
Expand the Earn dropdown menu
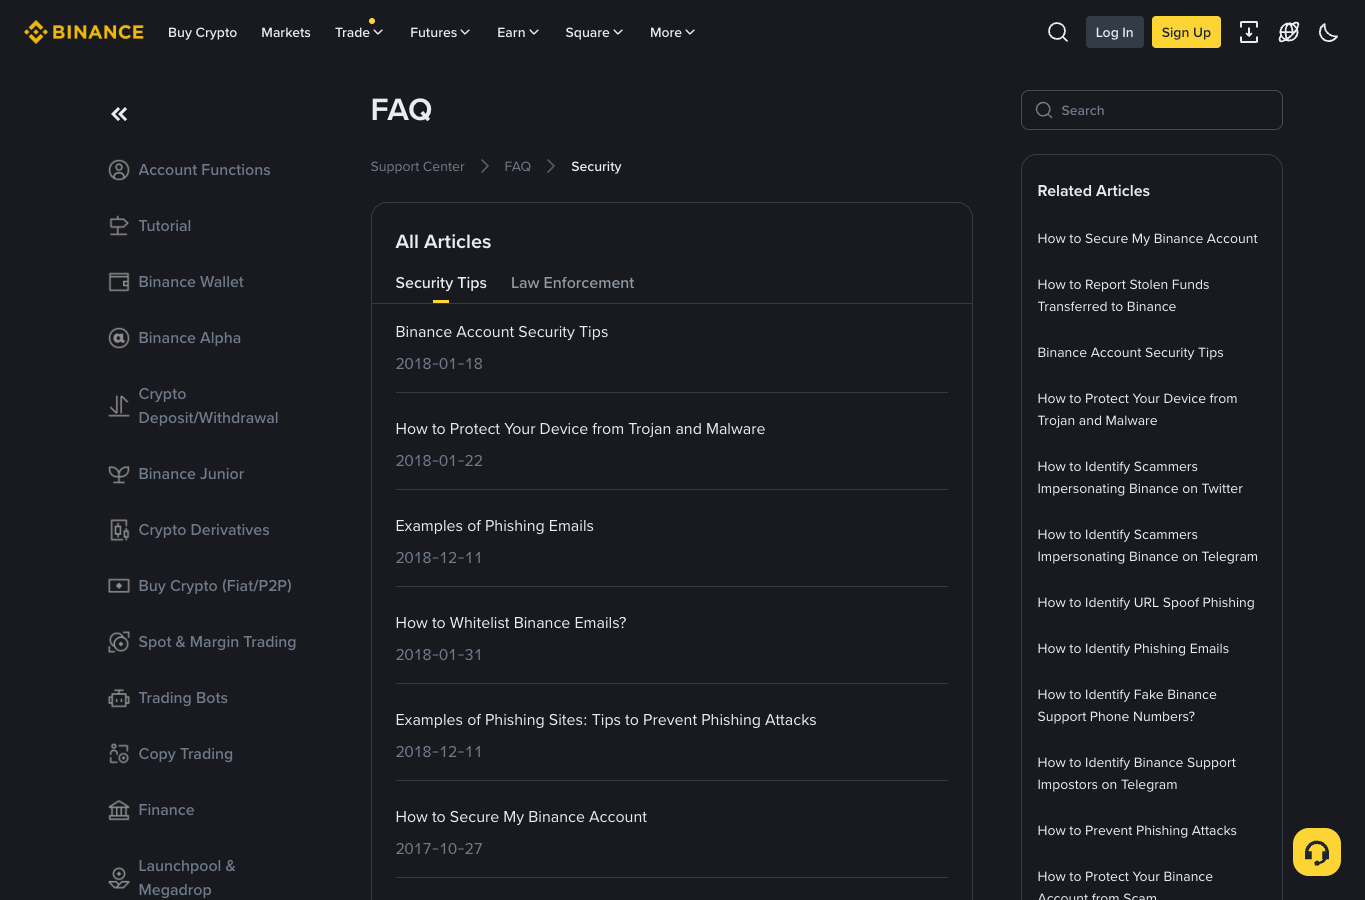[518, 32]
